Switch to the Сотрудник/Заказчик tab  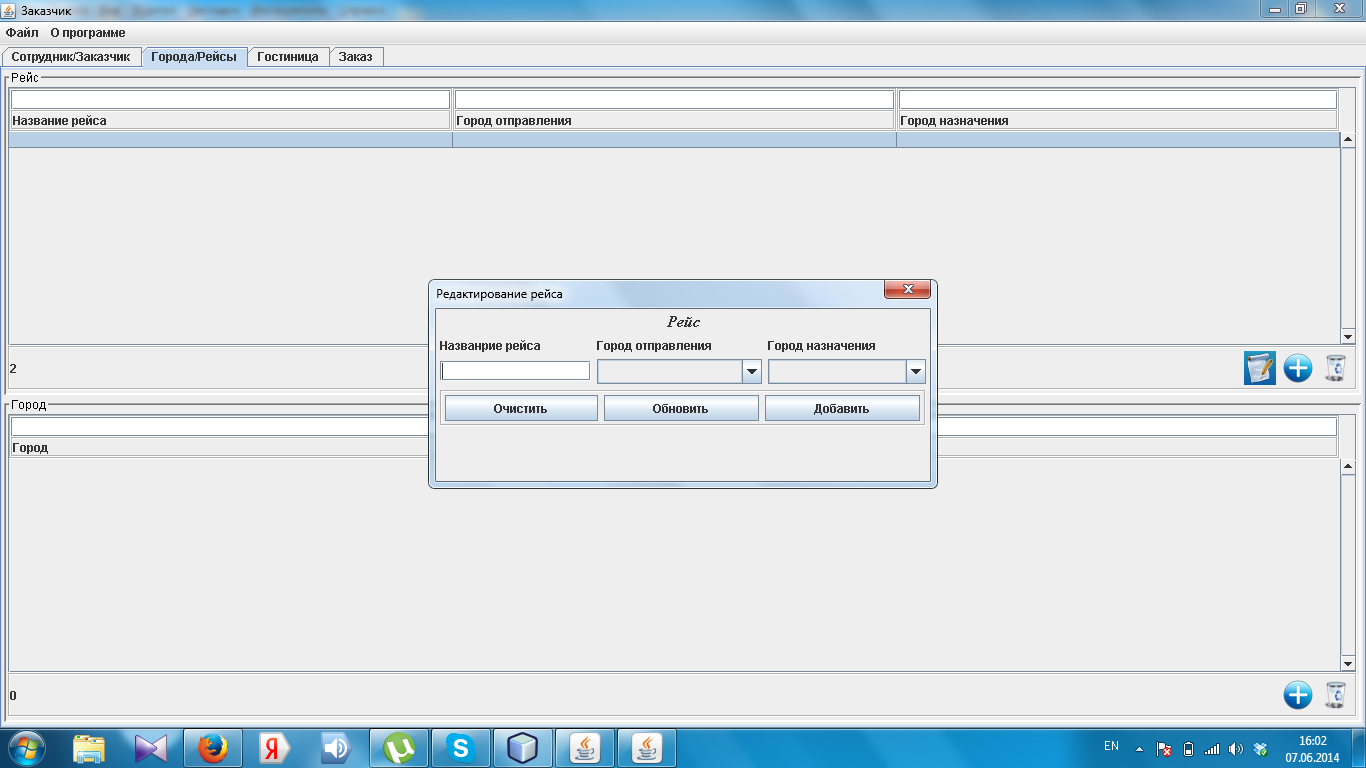[x=71, y=57]
